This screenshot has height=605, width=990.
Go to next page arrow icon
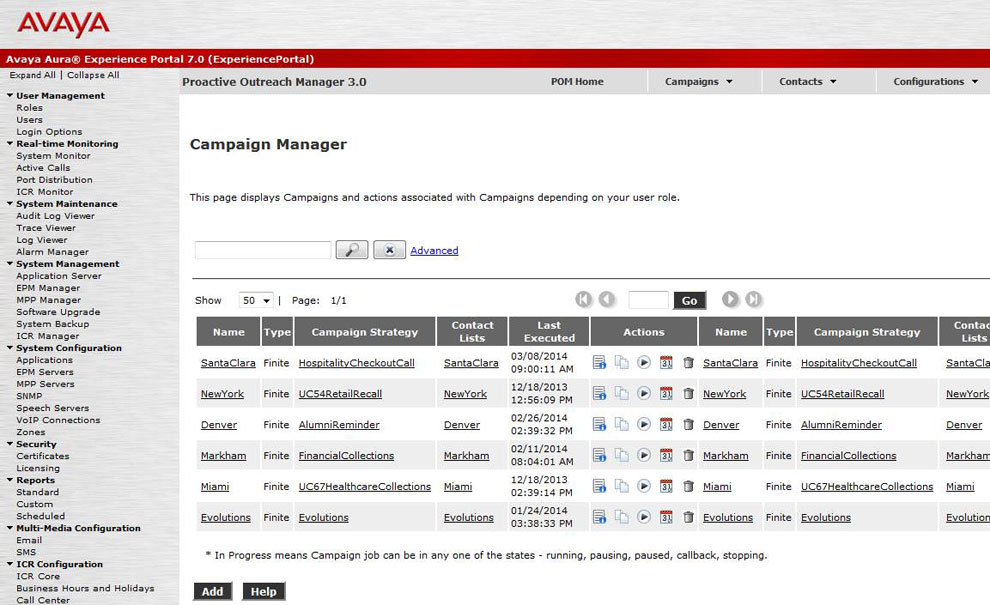click(731, 299)
